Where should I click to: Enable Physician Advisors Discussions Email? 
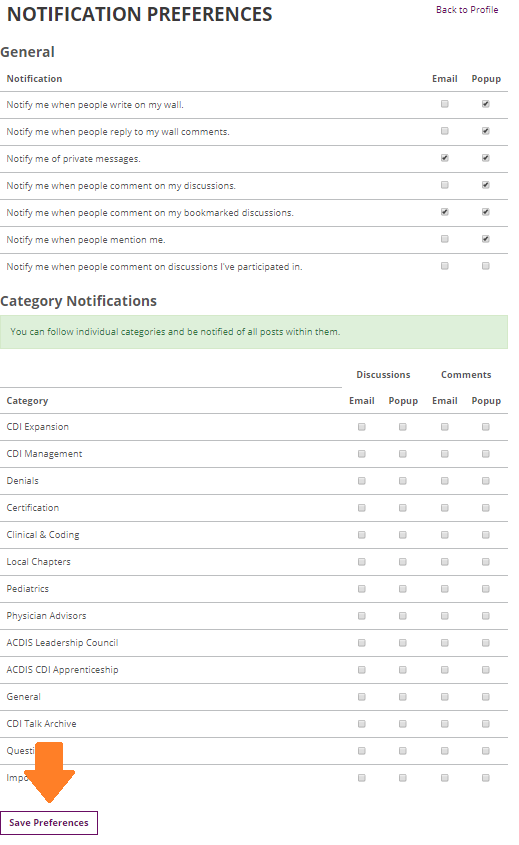pyautogui.click(x=362, y=615)
